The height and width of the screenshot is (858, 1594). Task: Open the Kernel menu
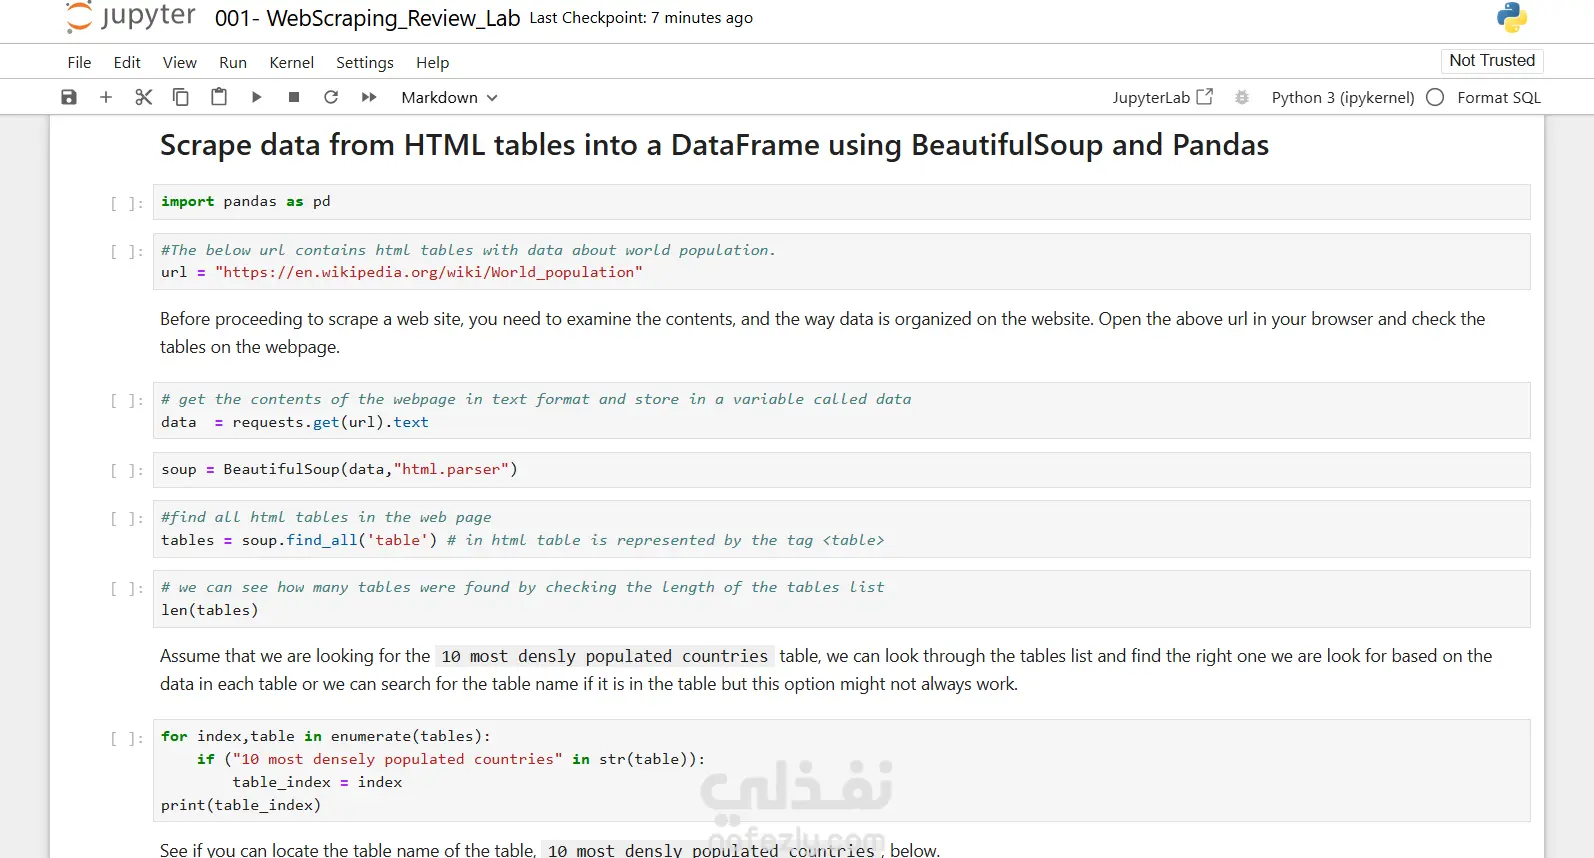click(x=291, y=62)
